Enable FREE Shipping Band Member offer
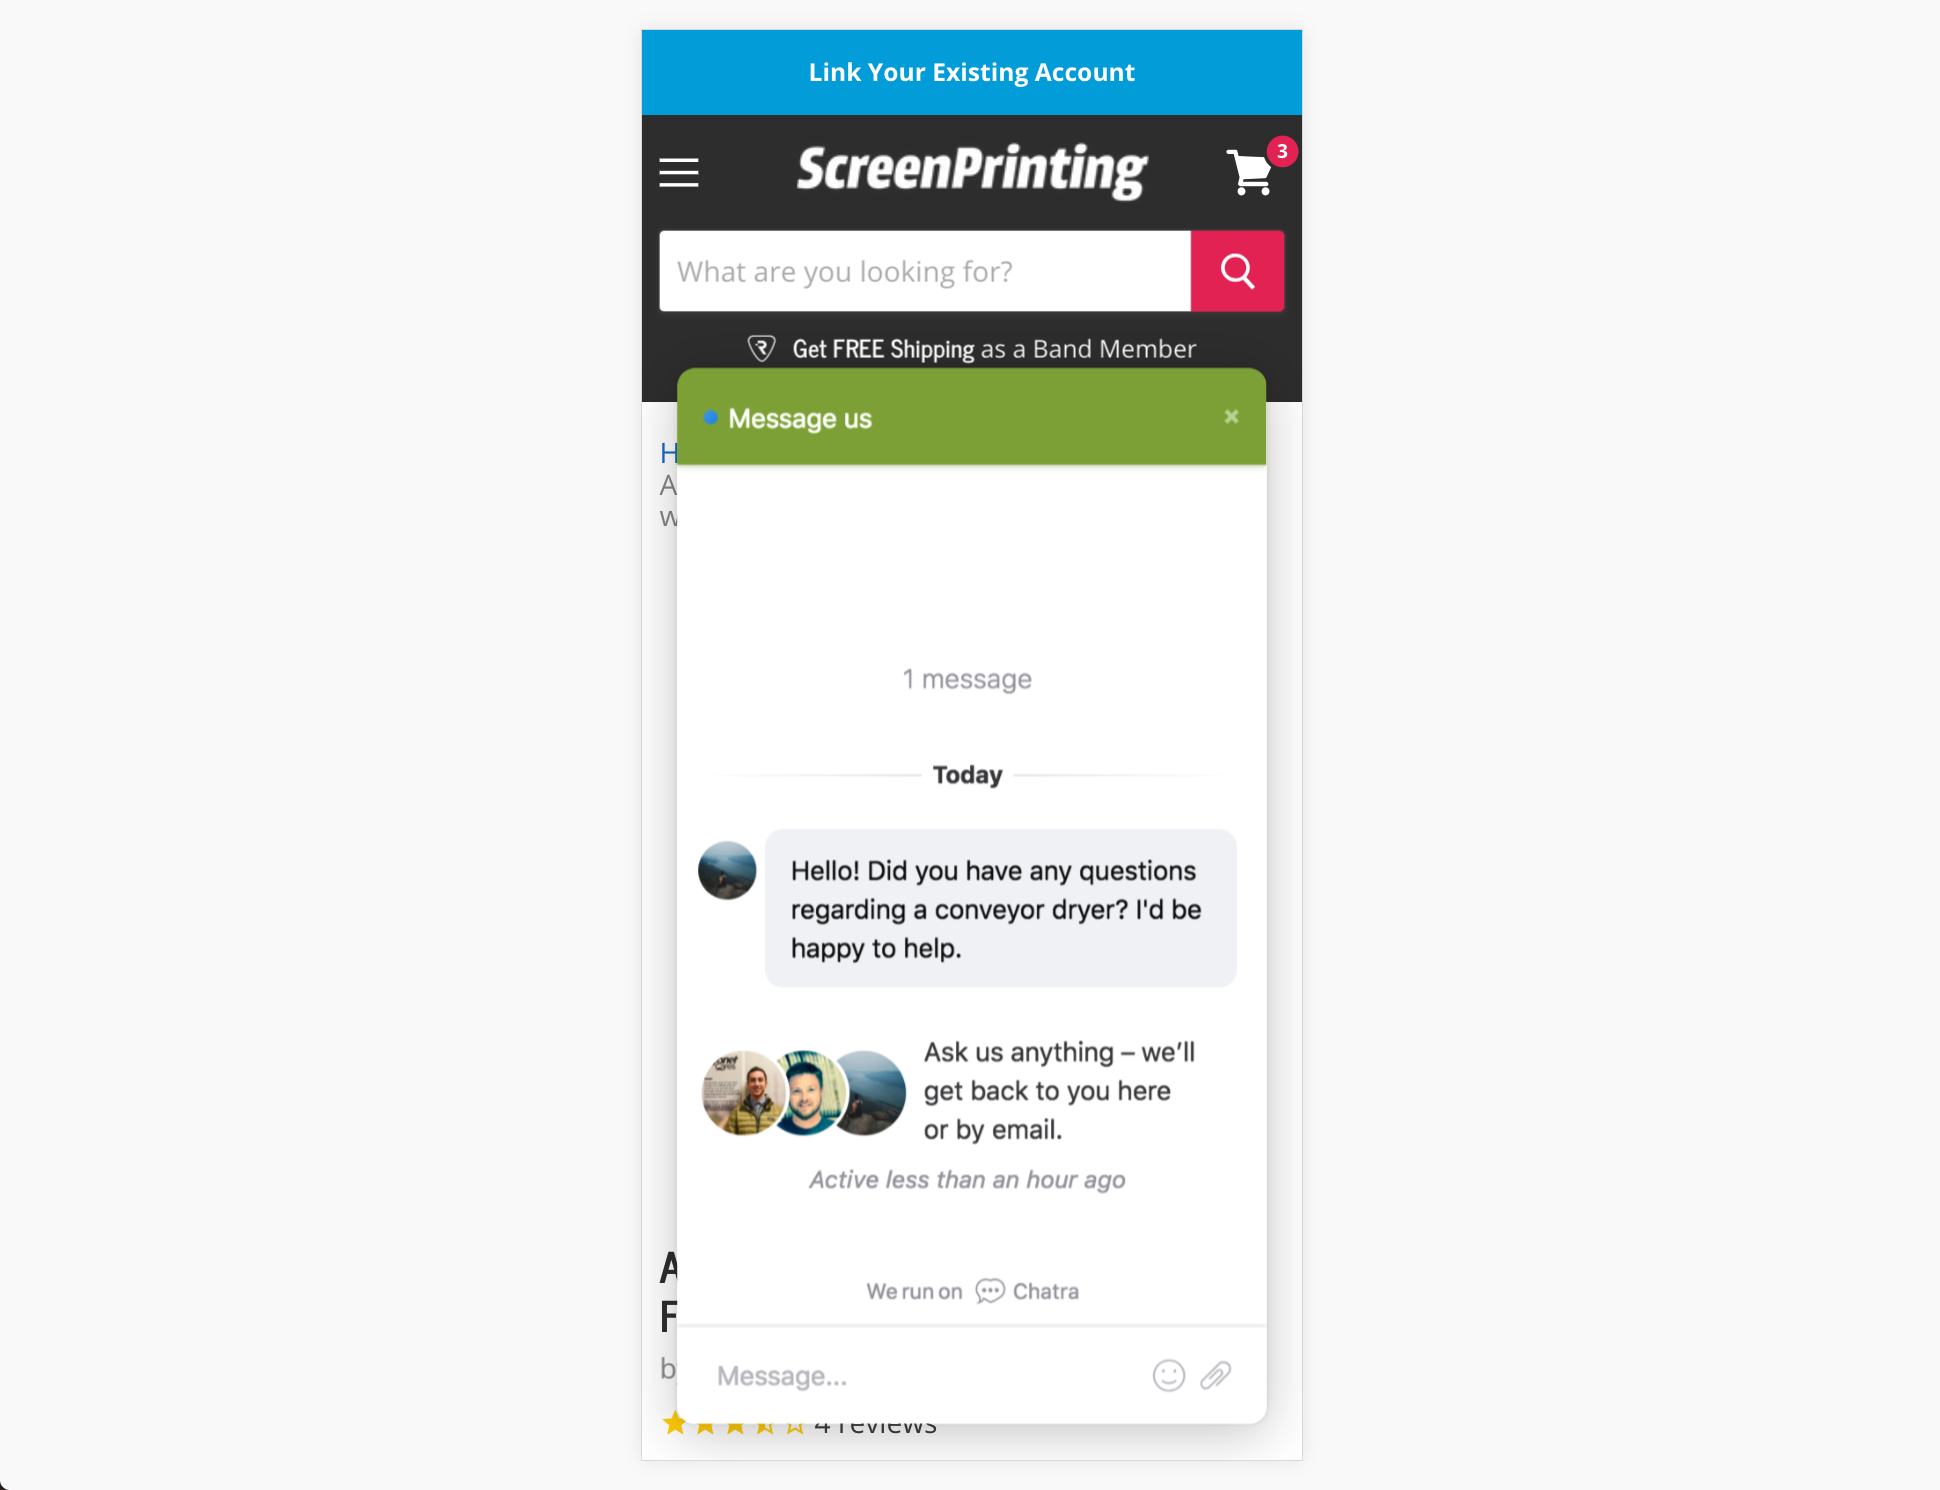1940x1490 pixels. [972, 347]
